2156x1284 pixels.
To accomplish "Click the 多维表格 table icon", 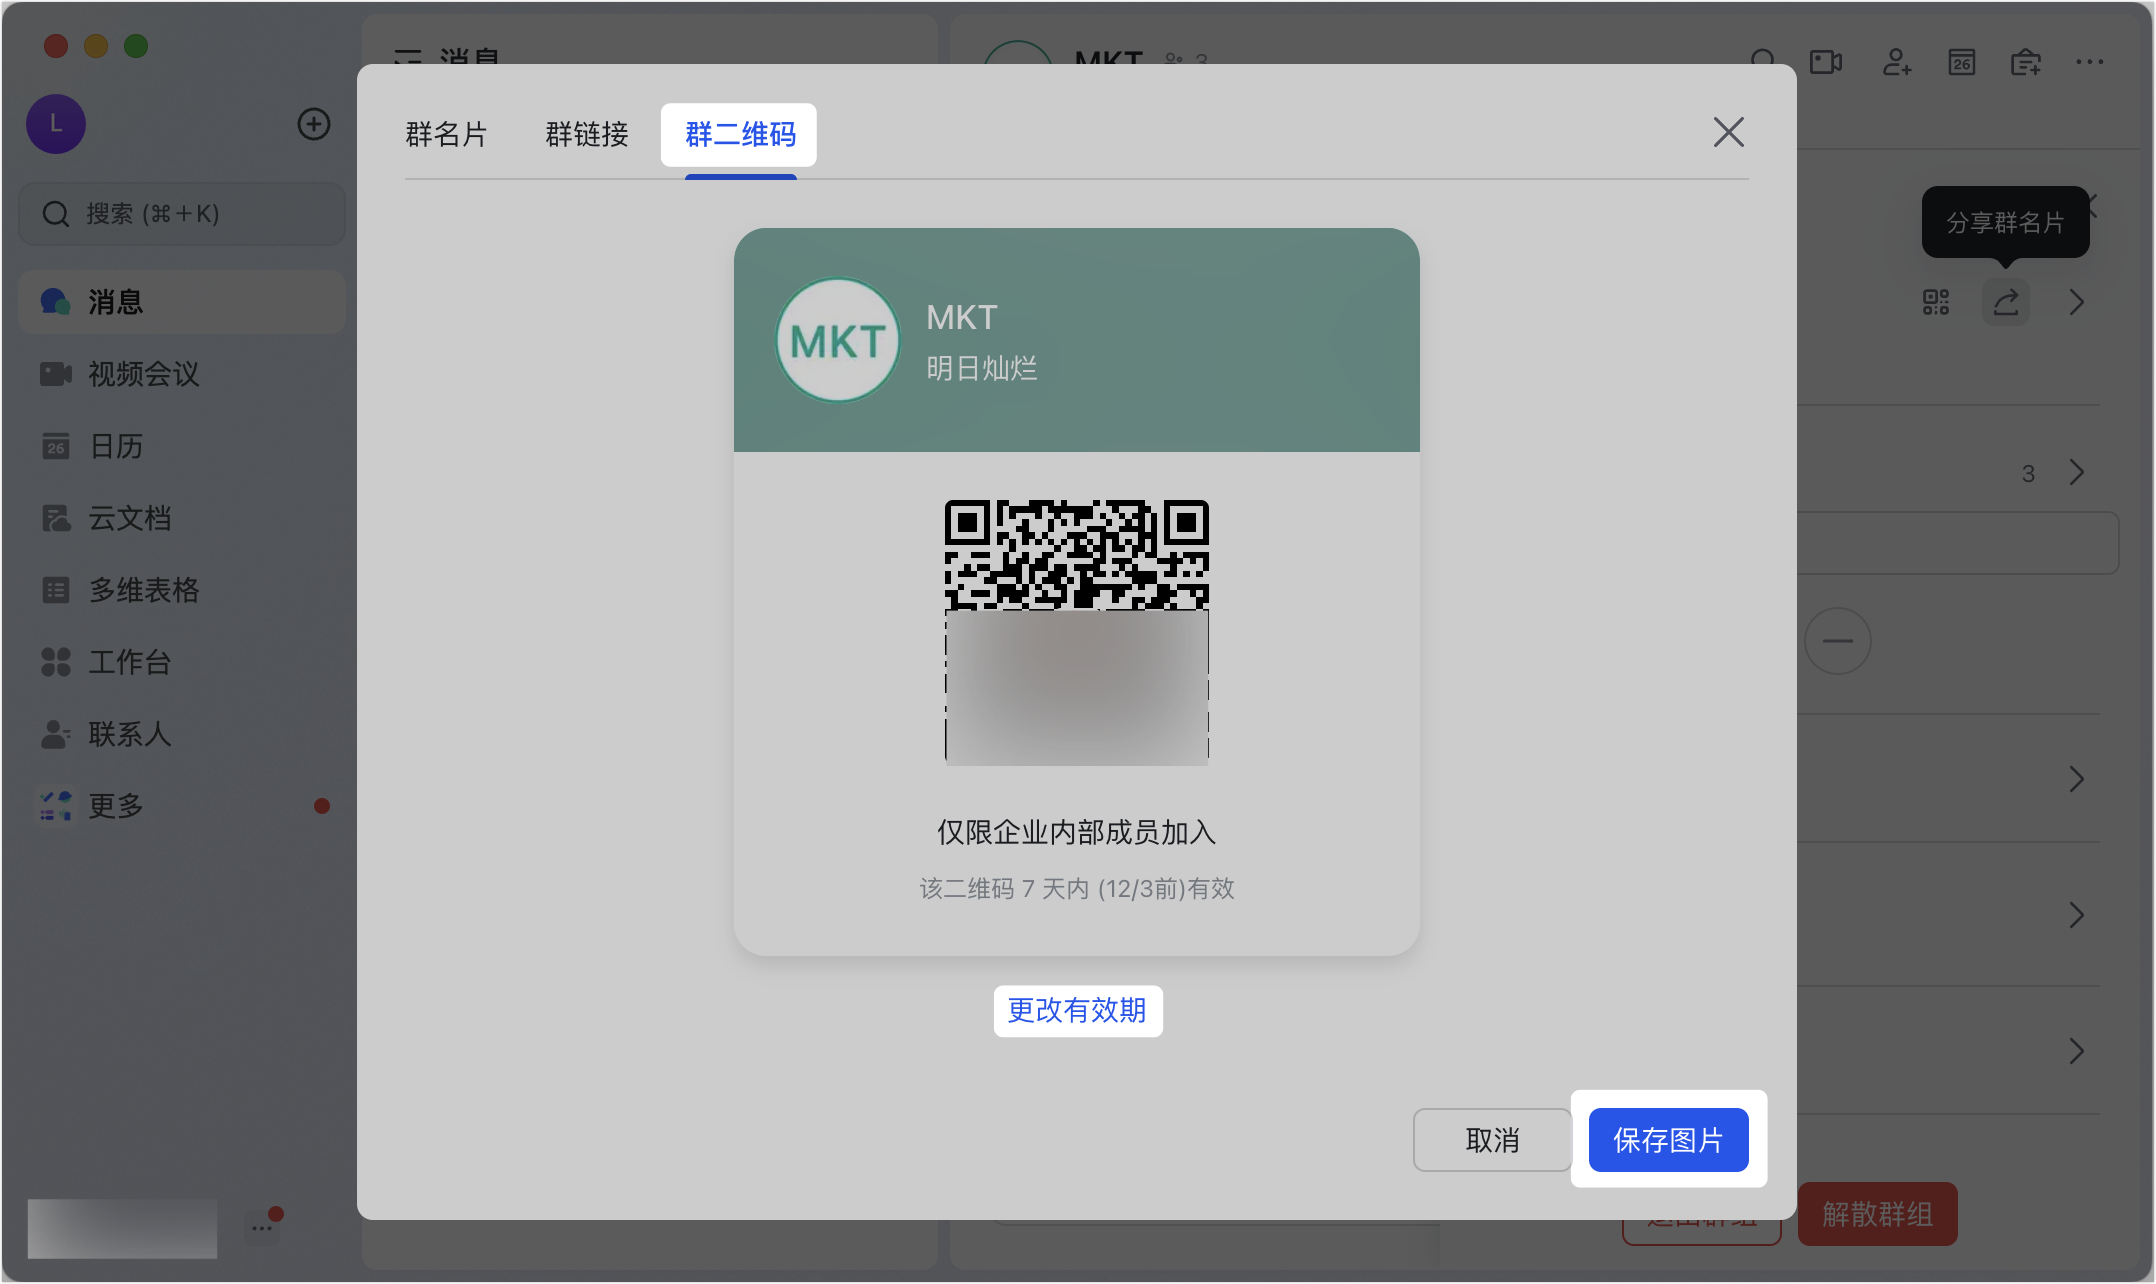I will (56, 590).
